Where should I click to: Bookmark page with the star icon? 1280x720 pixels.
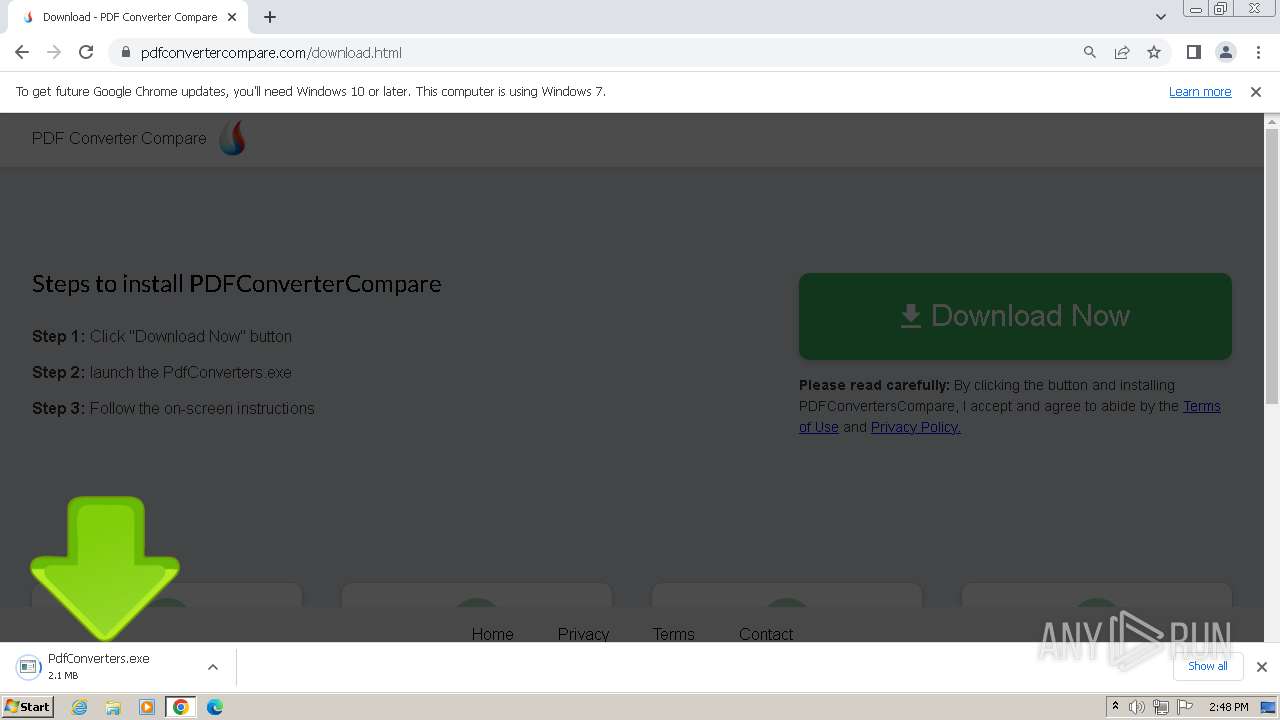(x=1154, y=52)
